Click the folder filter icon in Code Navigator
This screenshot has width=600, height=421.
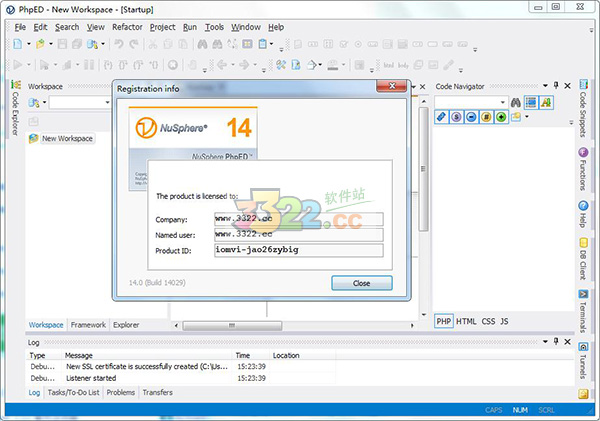[516, 117]
